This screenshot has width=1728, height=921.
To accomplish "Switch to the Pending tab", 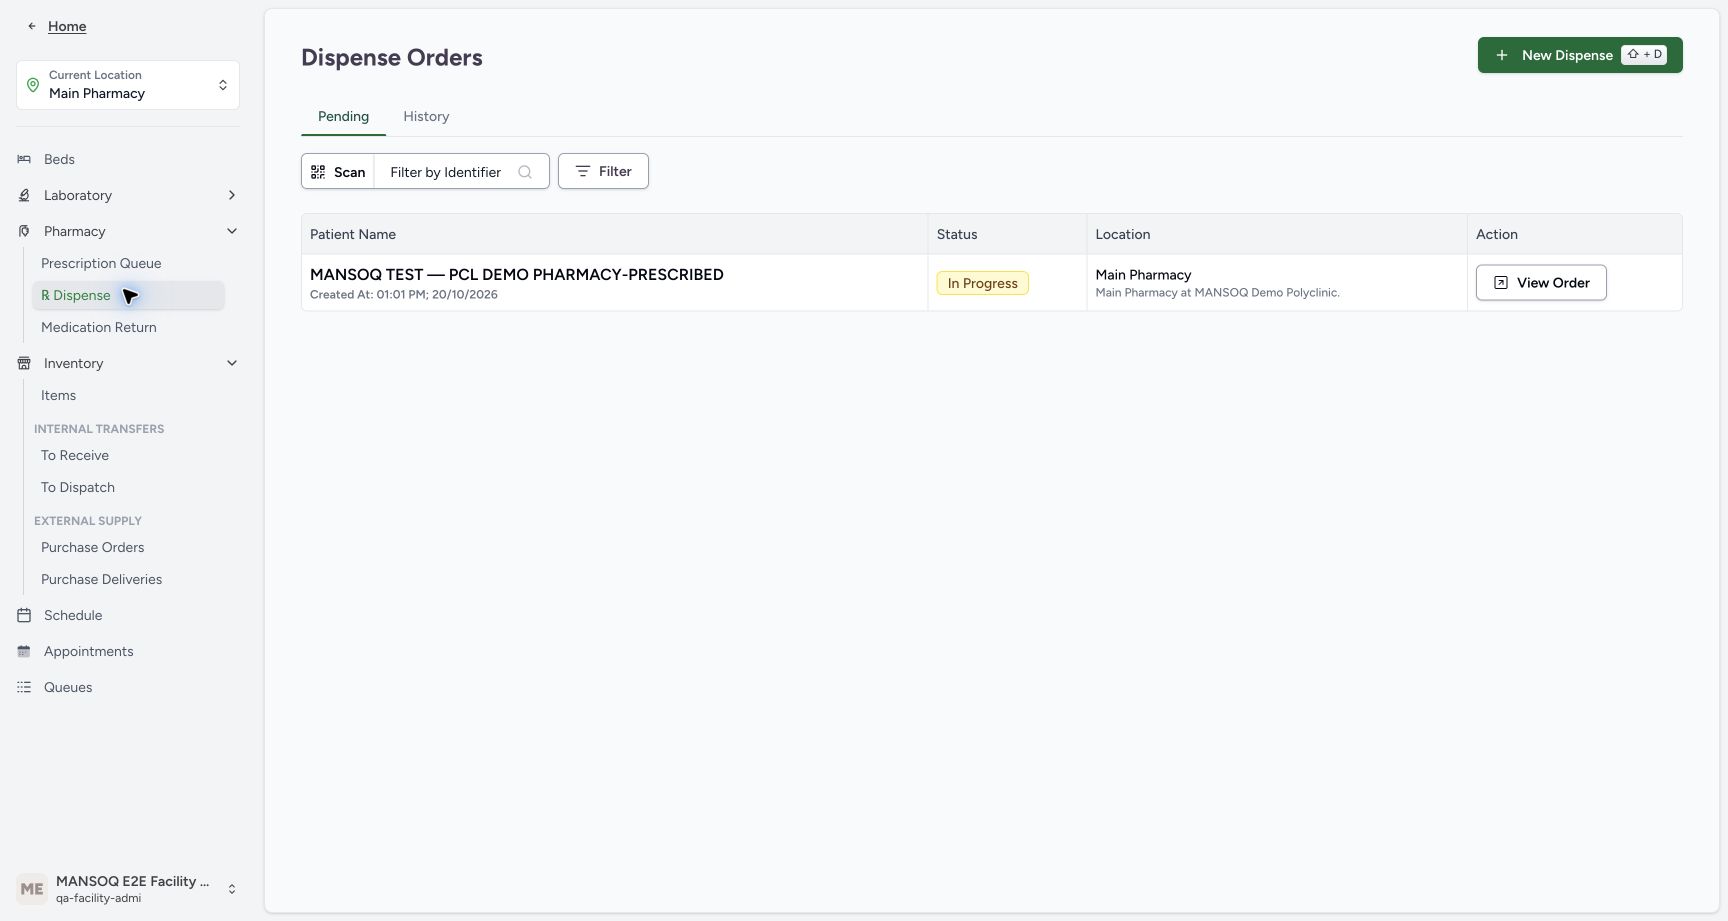I will point(343,116).
